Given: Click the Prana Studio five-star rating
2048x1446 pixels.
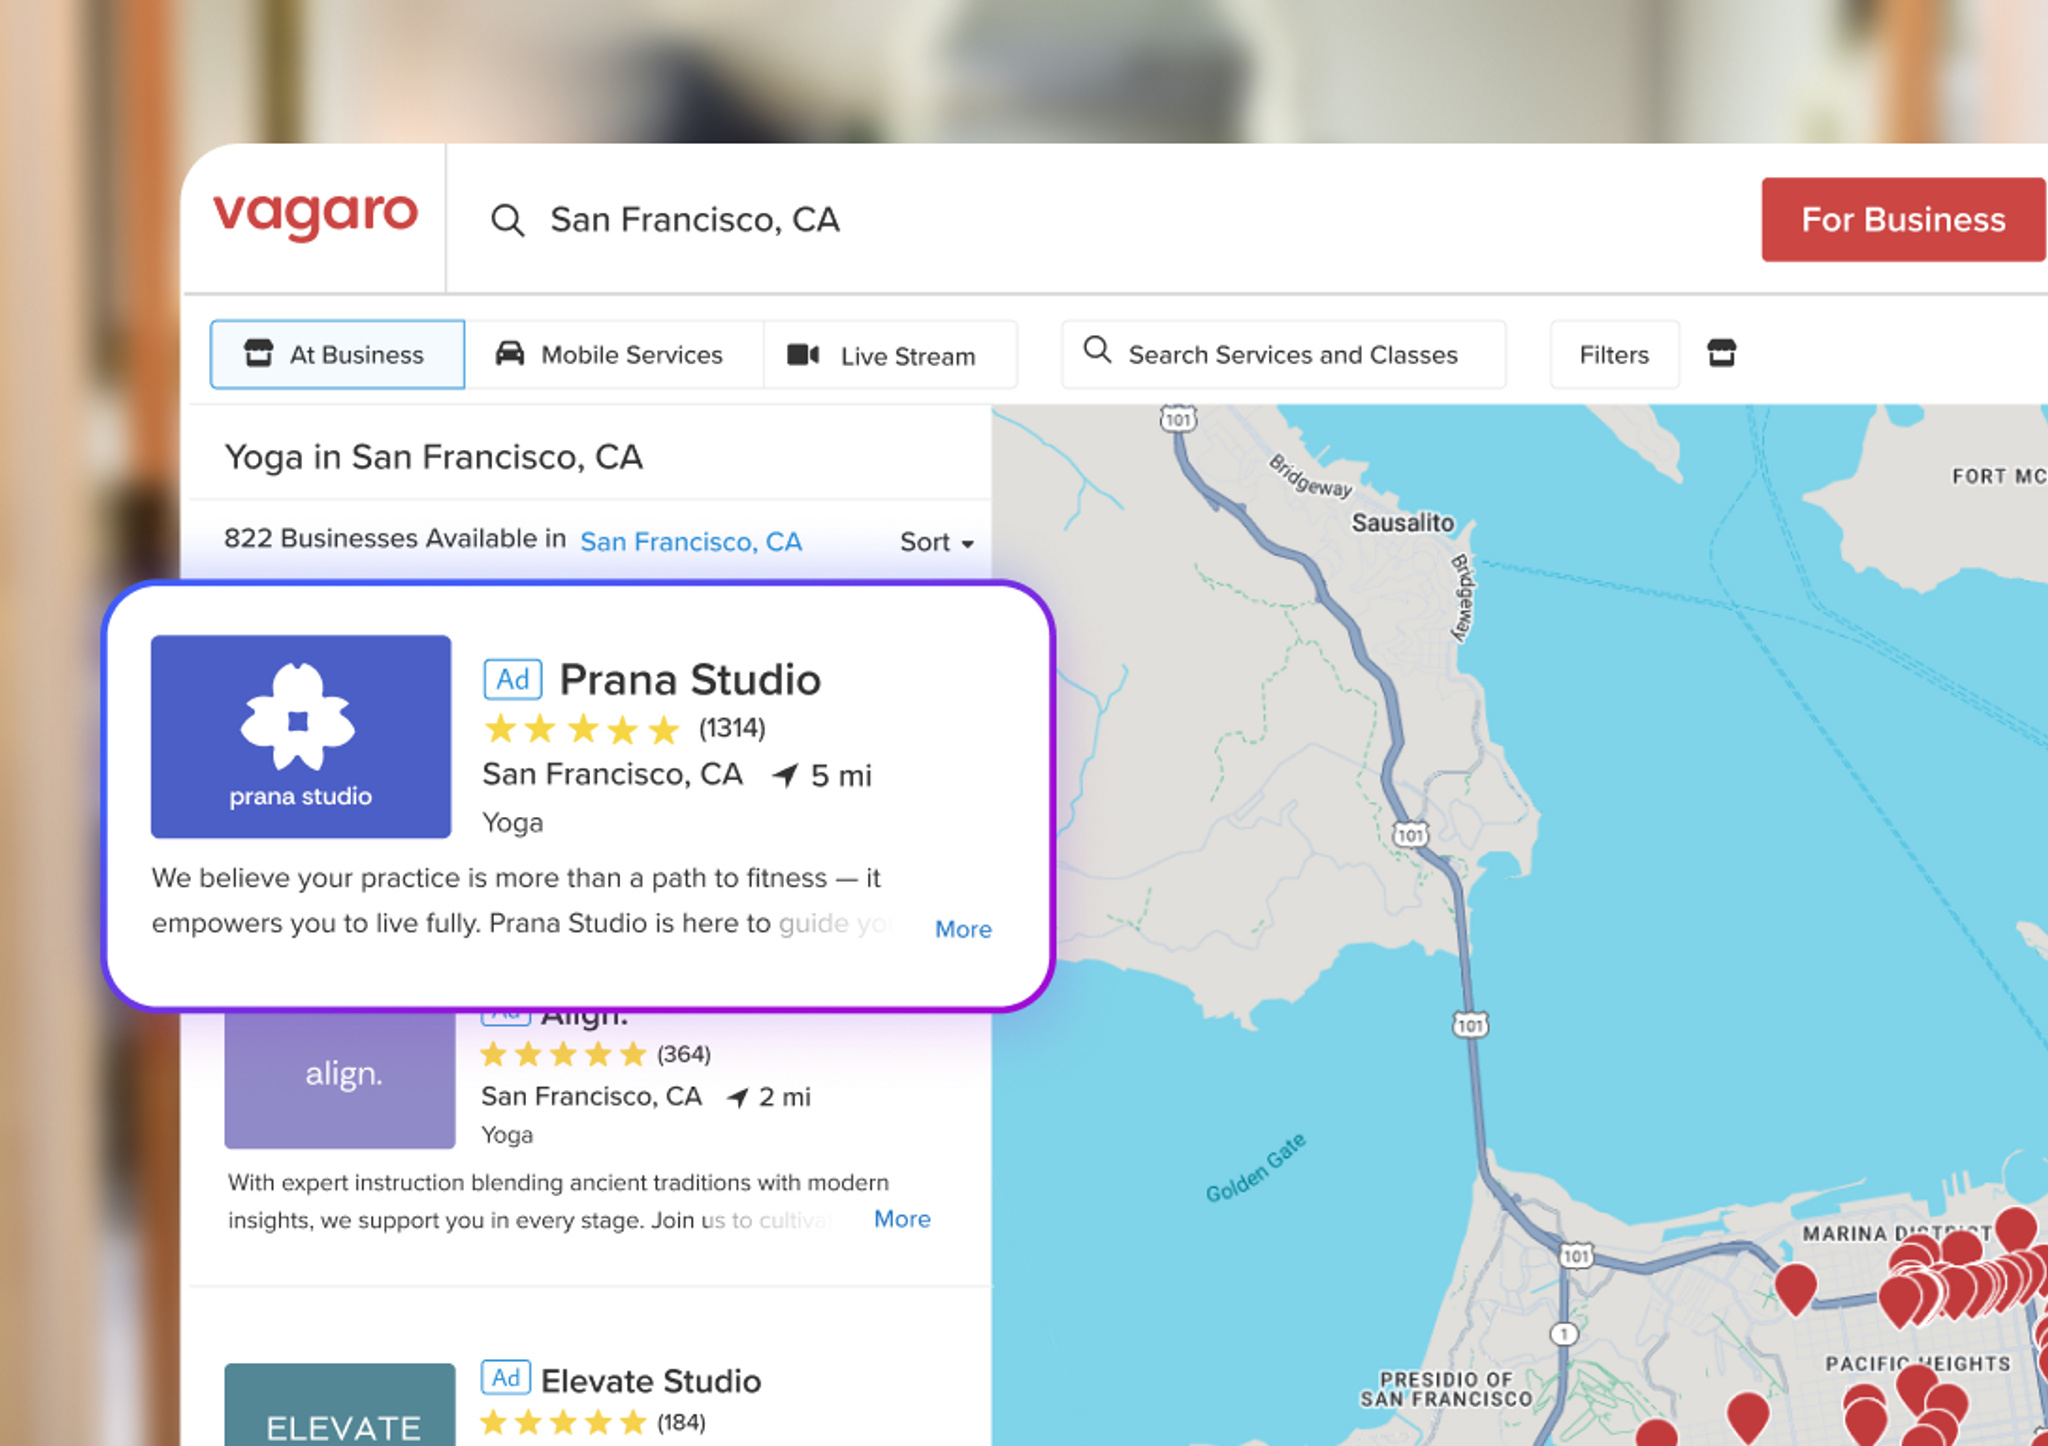Looking at the screenshot, I should (581, 730).
